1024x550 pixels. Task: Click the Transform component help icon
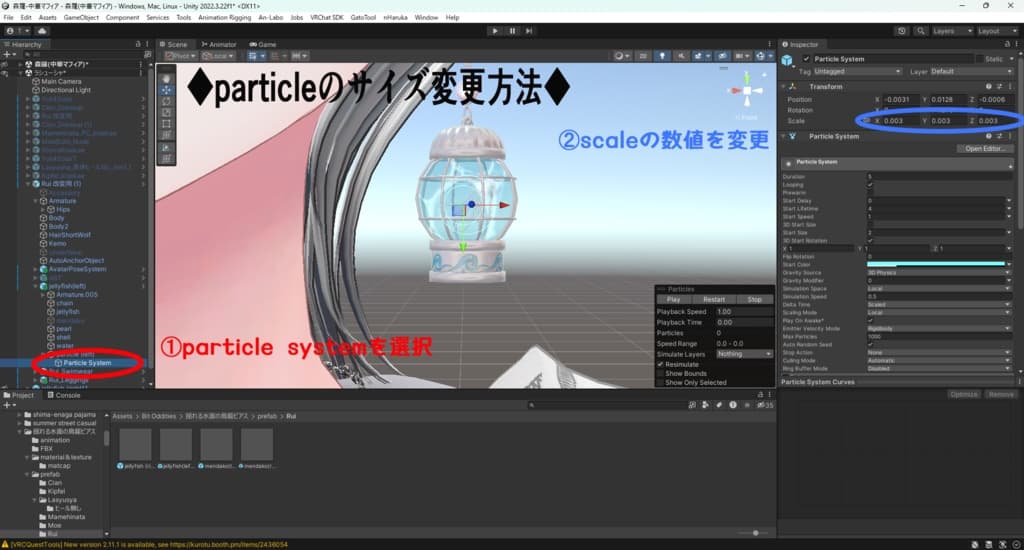(x=989, y=86)
